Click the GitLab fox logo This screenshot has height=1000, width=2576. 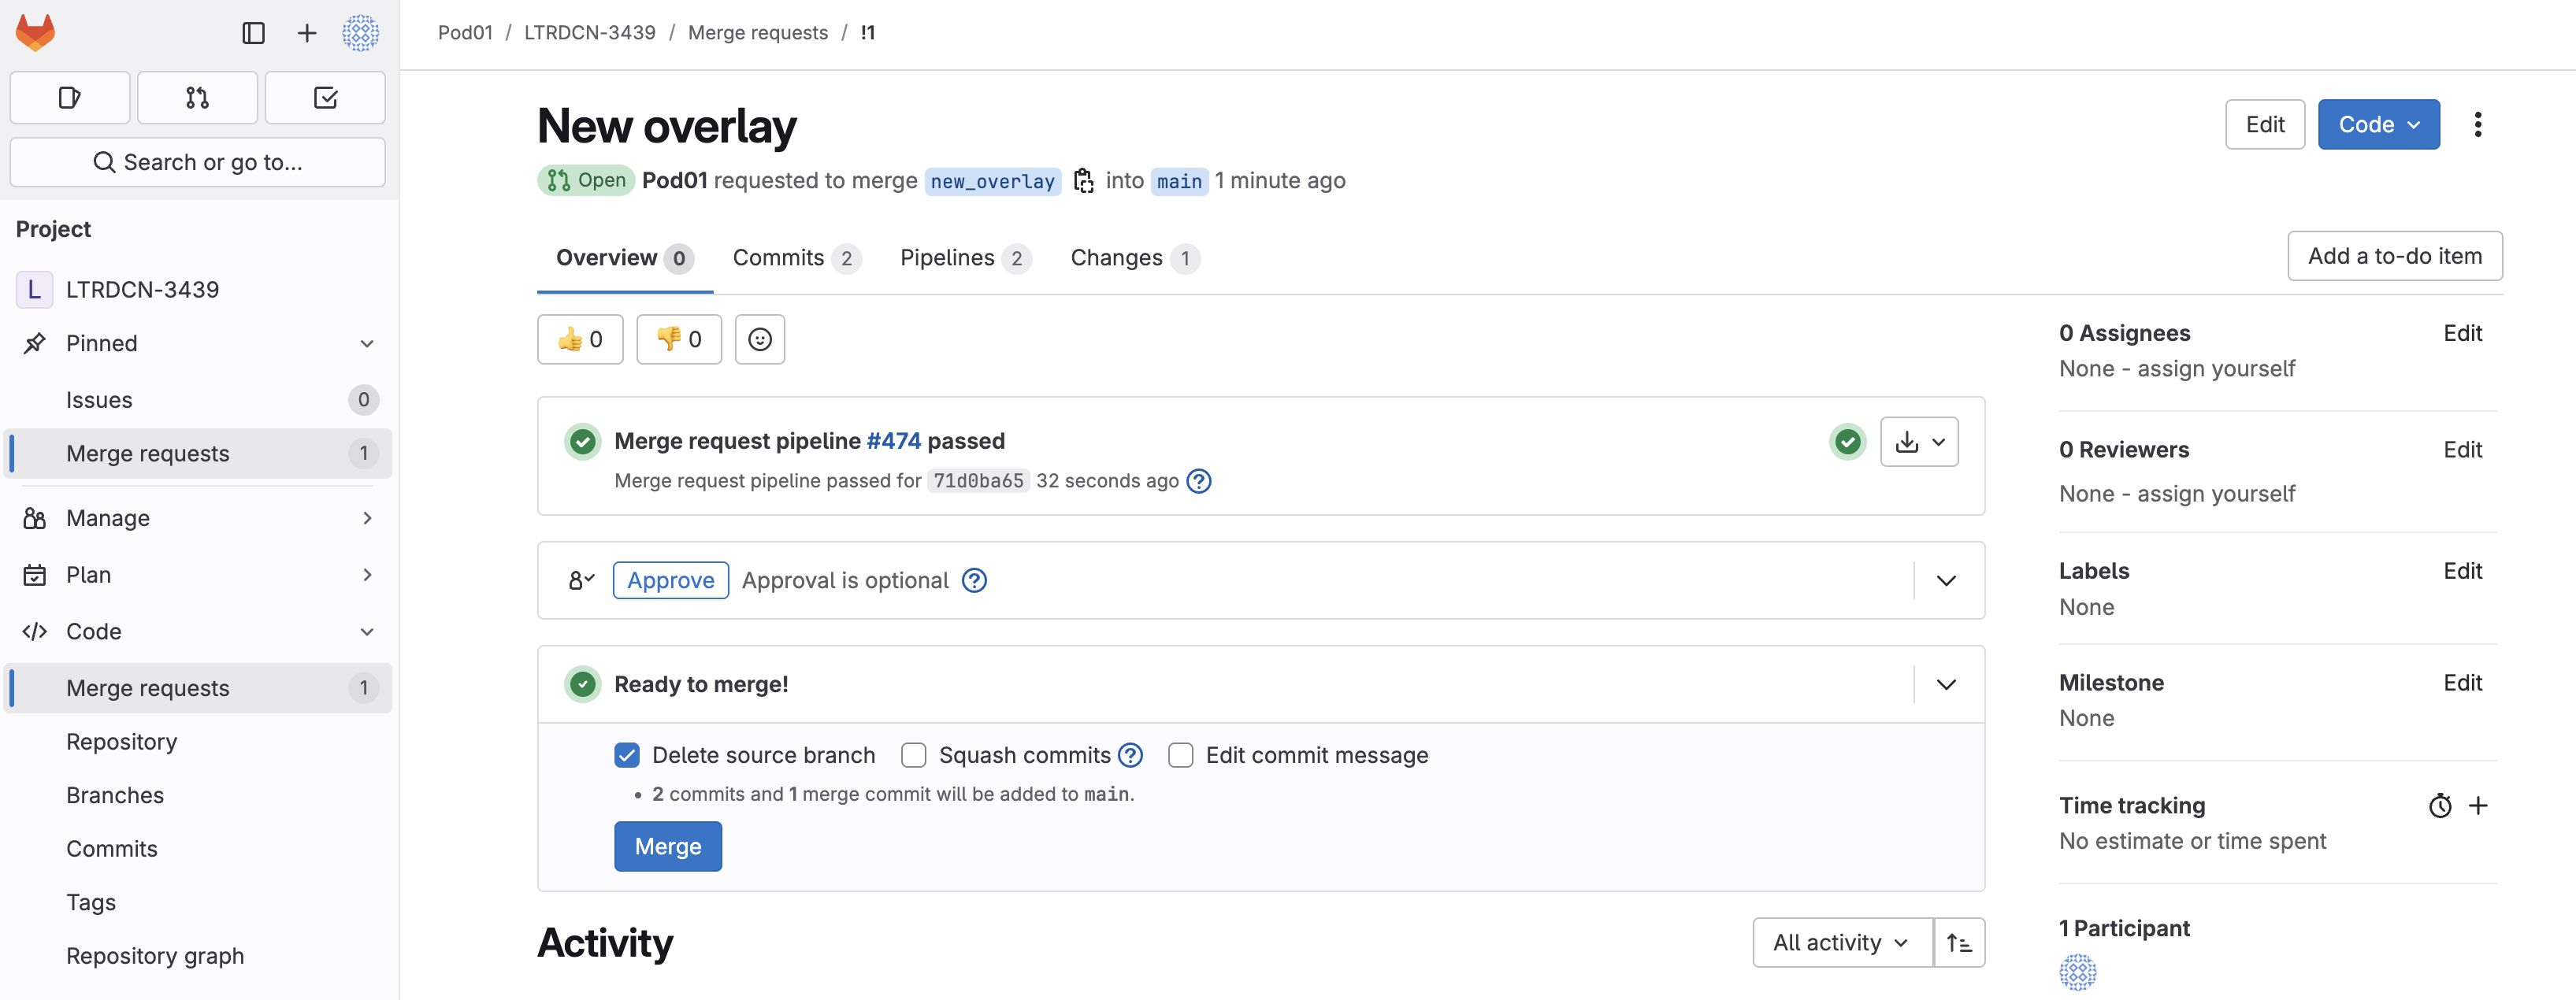click(x=35, y=33)
